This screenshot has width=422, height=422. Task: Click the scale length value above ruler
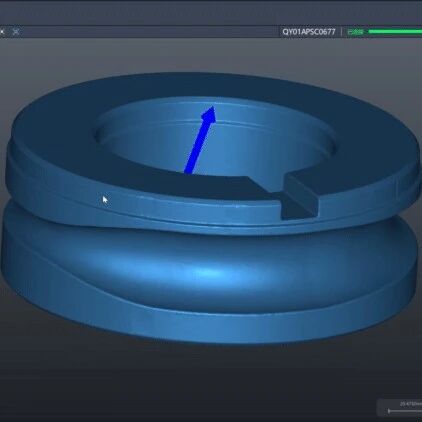[411, 404]
